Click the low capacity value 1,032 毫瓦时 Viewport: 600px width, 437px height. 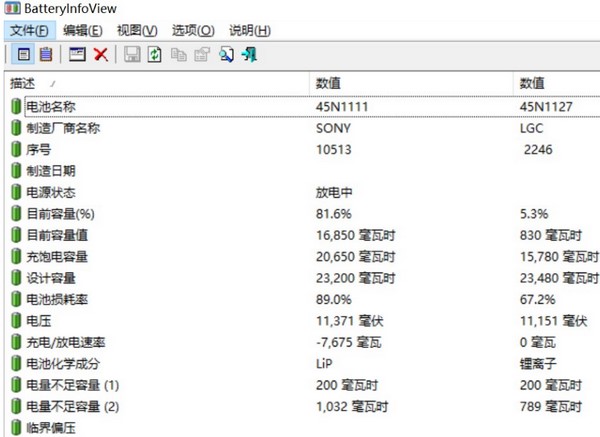352,406
